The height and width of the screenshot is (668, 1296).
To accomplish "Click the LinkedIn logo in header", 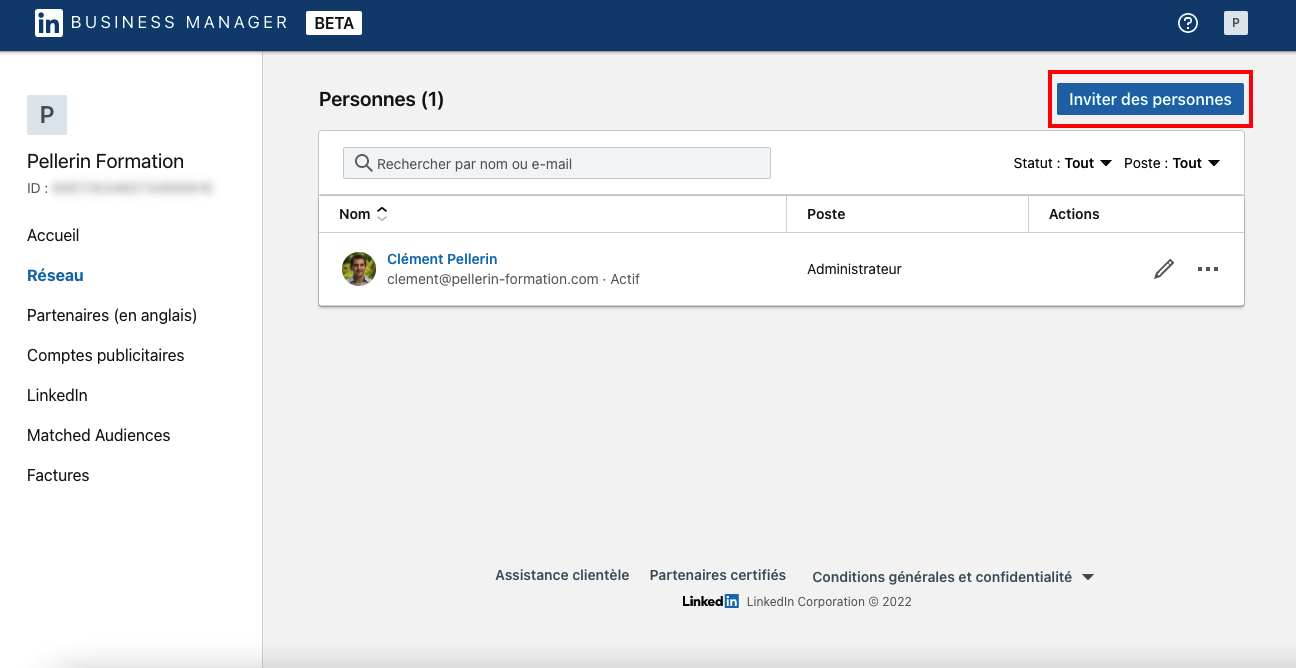I will pos(48,23).
